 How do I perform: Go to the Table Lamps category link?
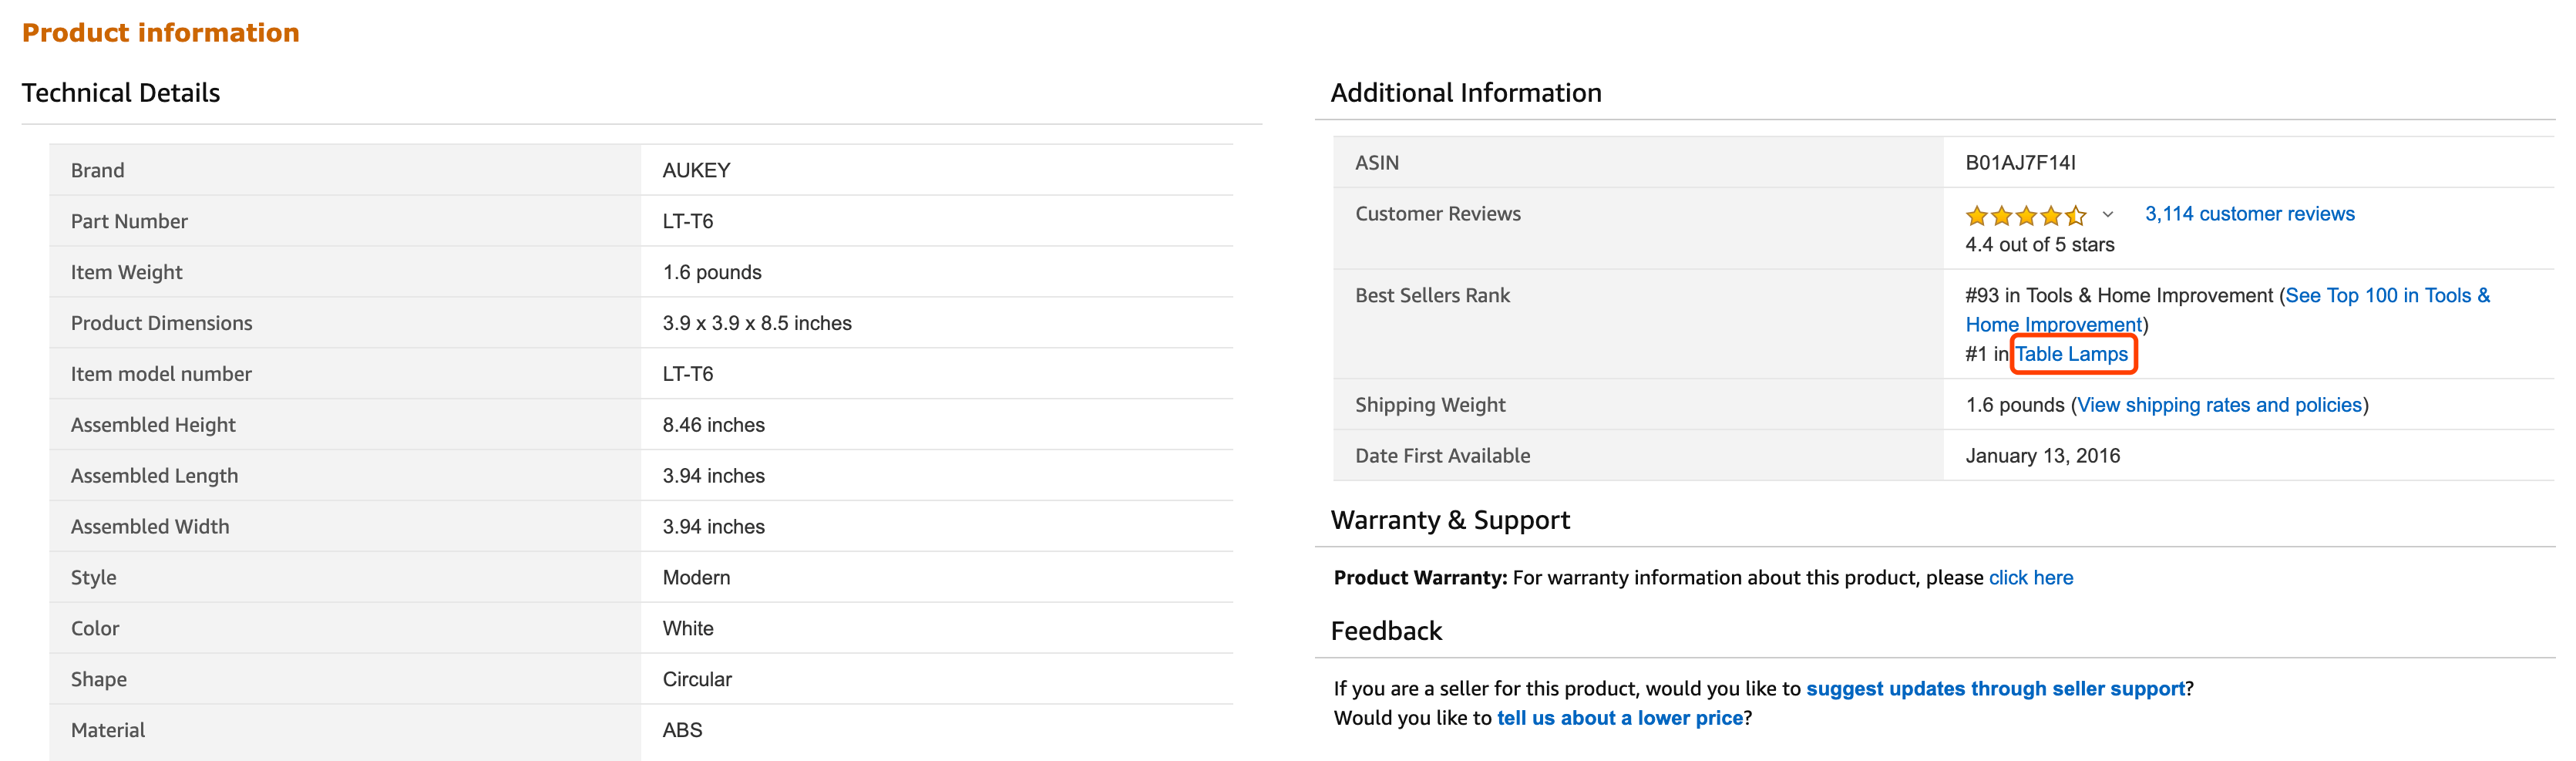click(x=2071, y=354)
